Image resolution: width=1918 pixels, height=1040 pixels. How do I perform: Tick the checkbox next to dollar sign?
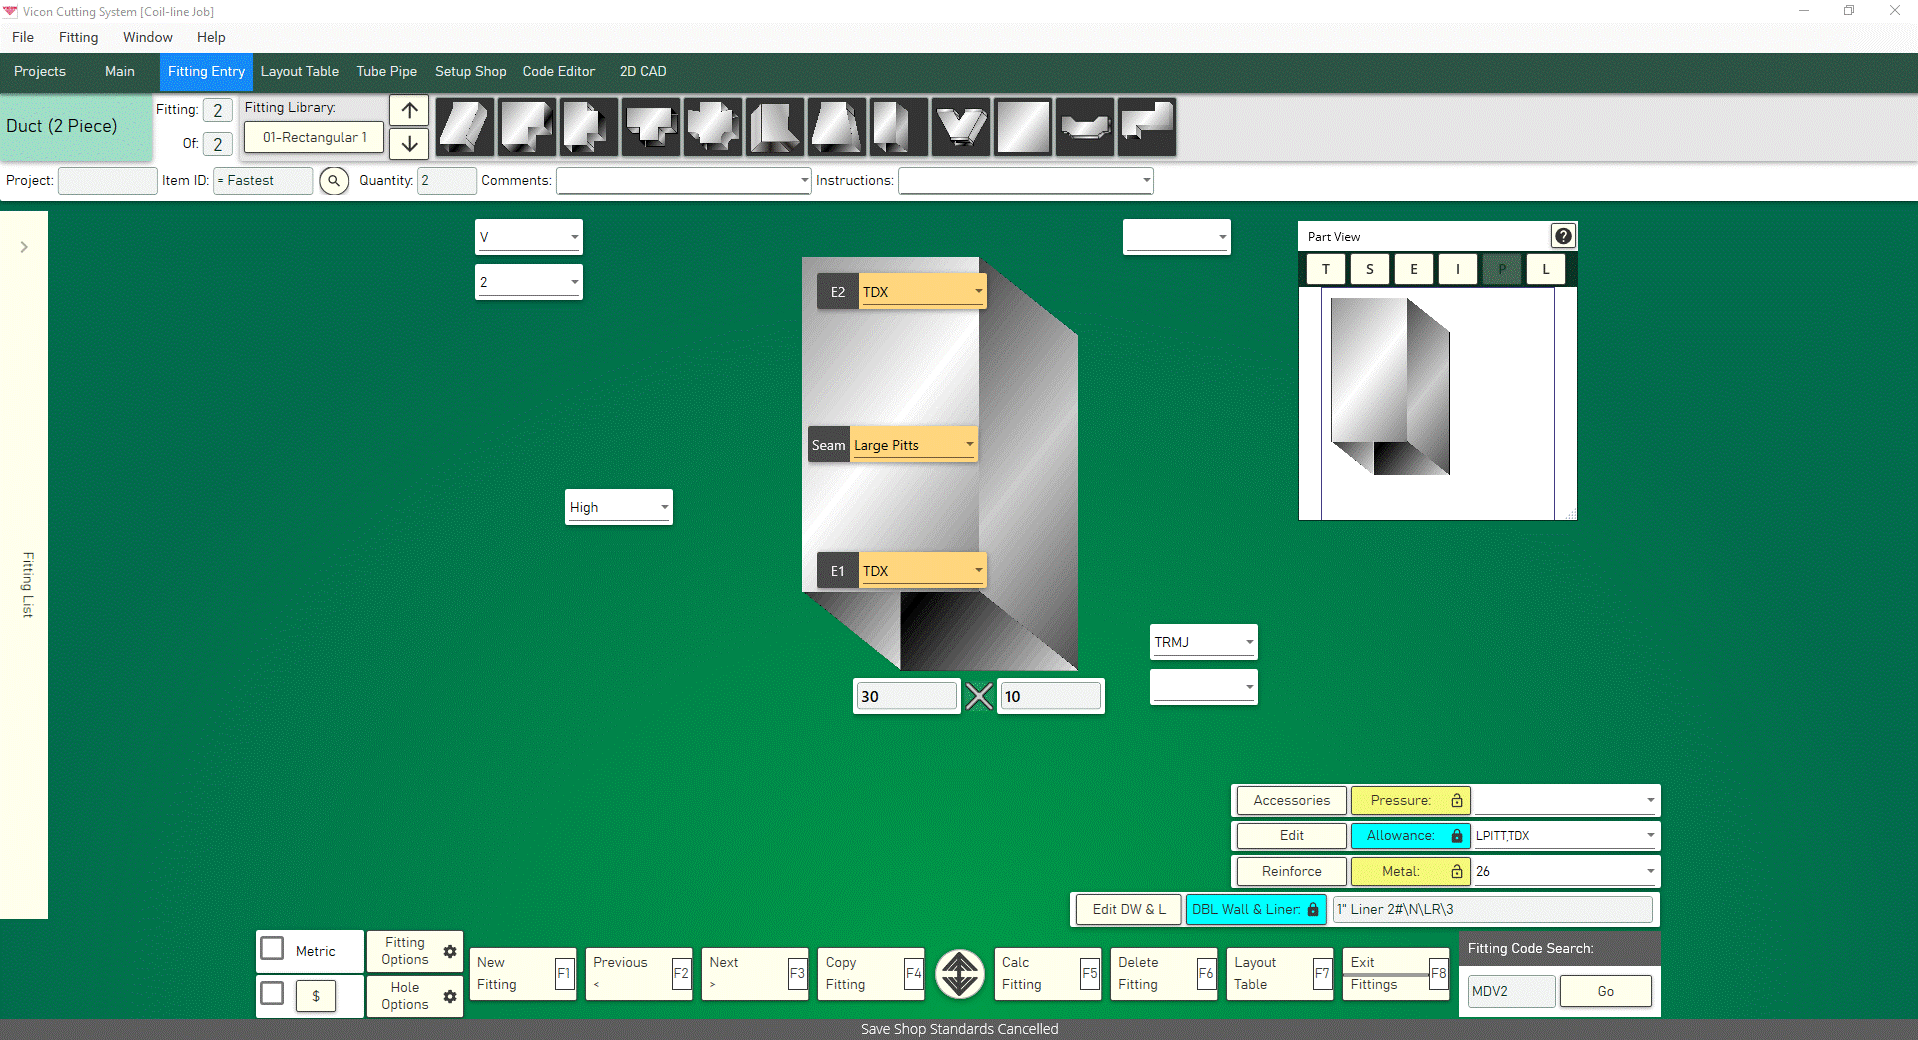click(x=272, y=993)
